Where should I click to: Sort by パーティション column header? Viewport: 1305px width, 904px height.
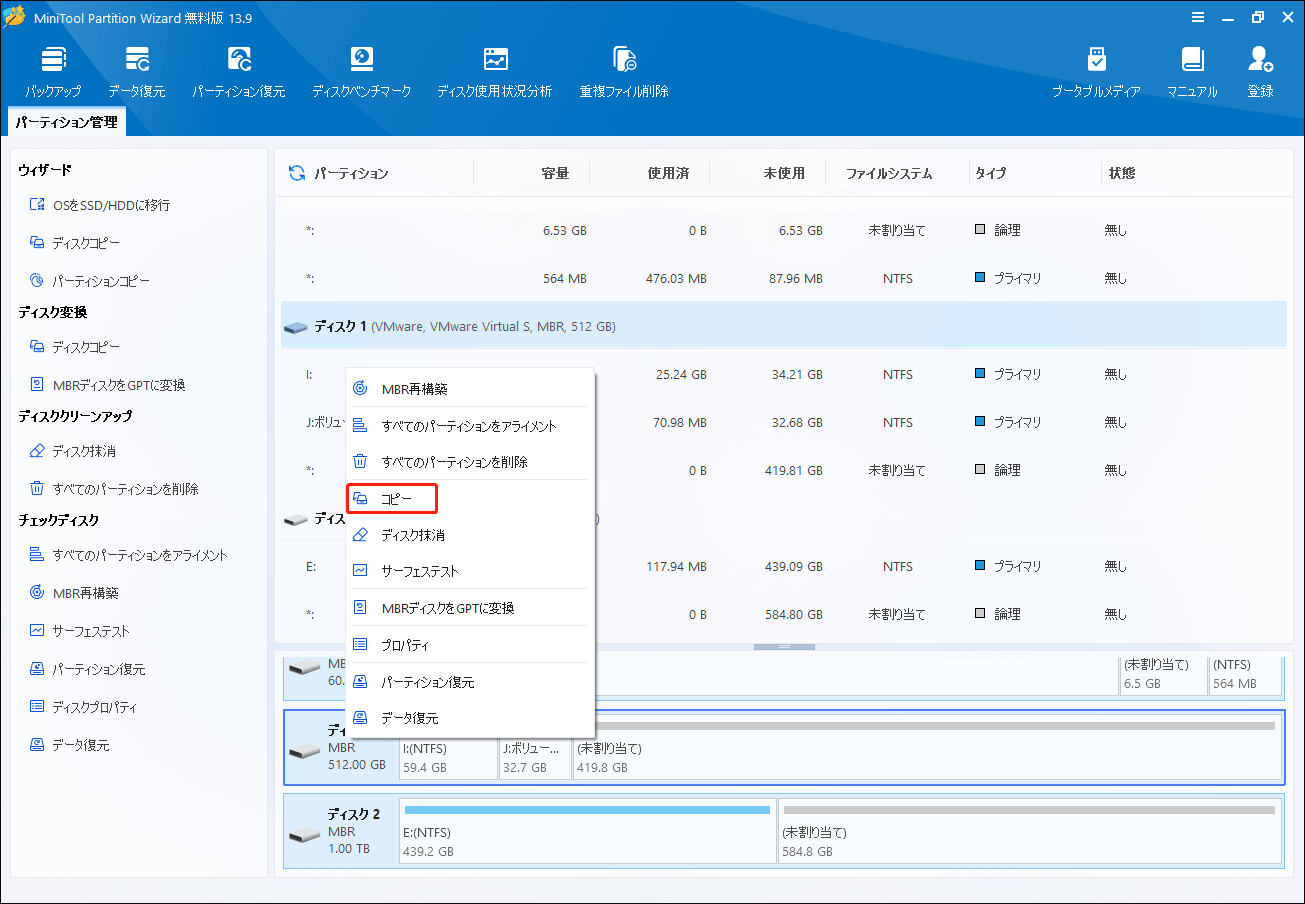(x=351, y=173)
